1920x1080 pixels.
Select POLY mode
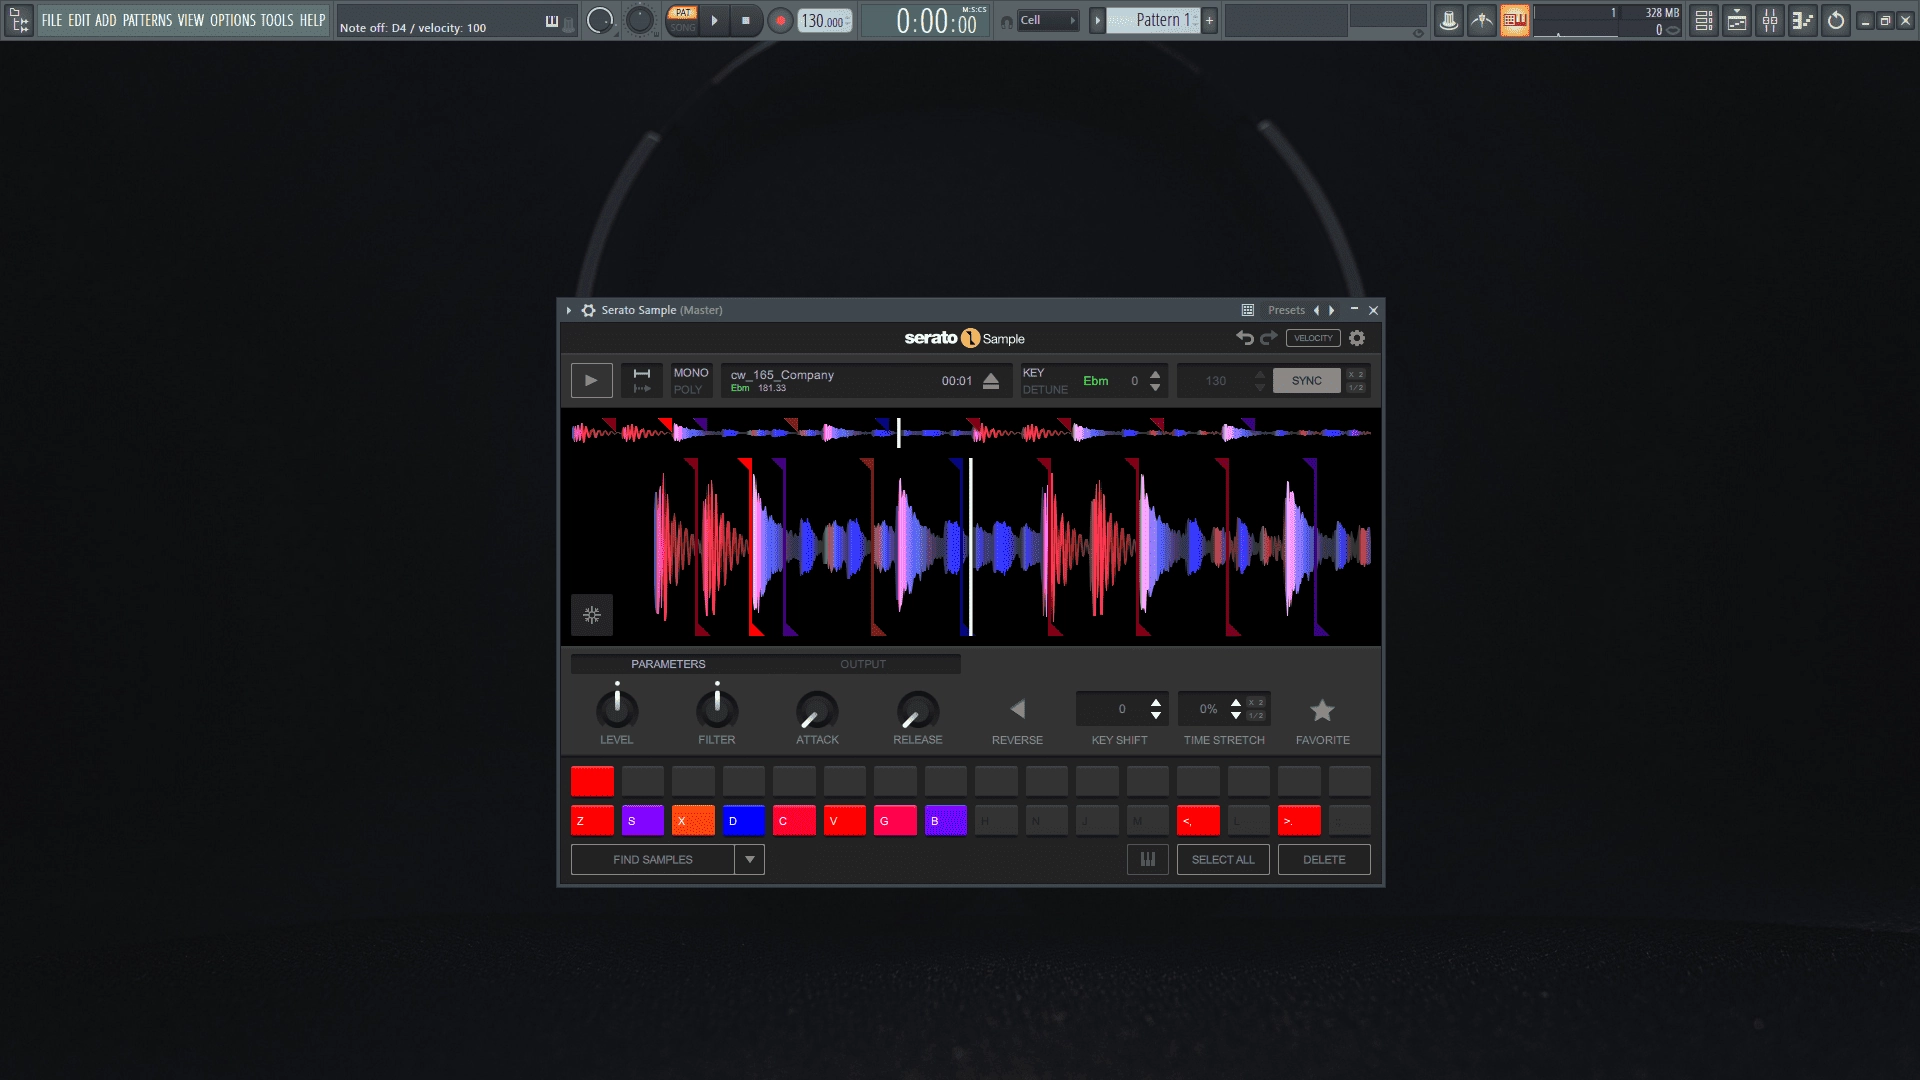[688, 390]
